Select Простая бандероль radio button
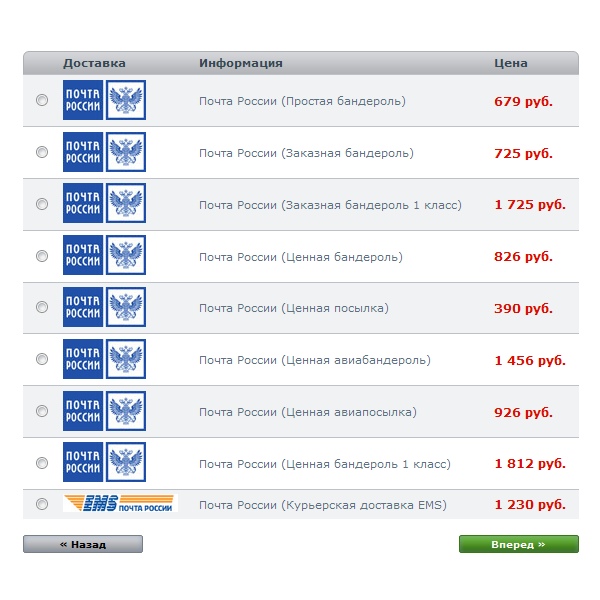 click(x=42, y=100)
